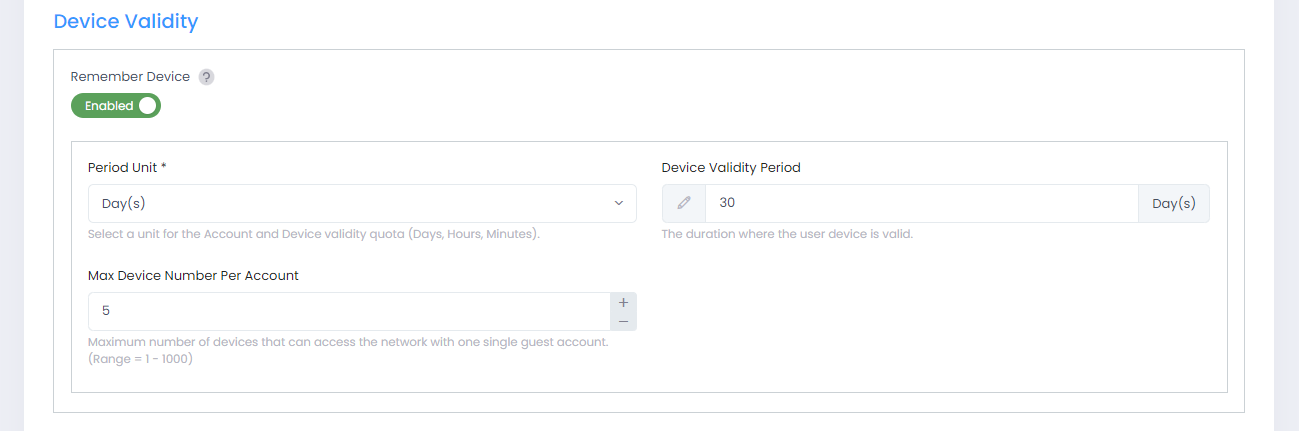
Task: Click the 'Maximum number of devices' helper text
Action: point(348,342)
